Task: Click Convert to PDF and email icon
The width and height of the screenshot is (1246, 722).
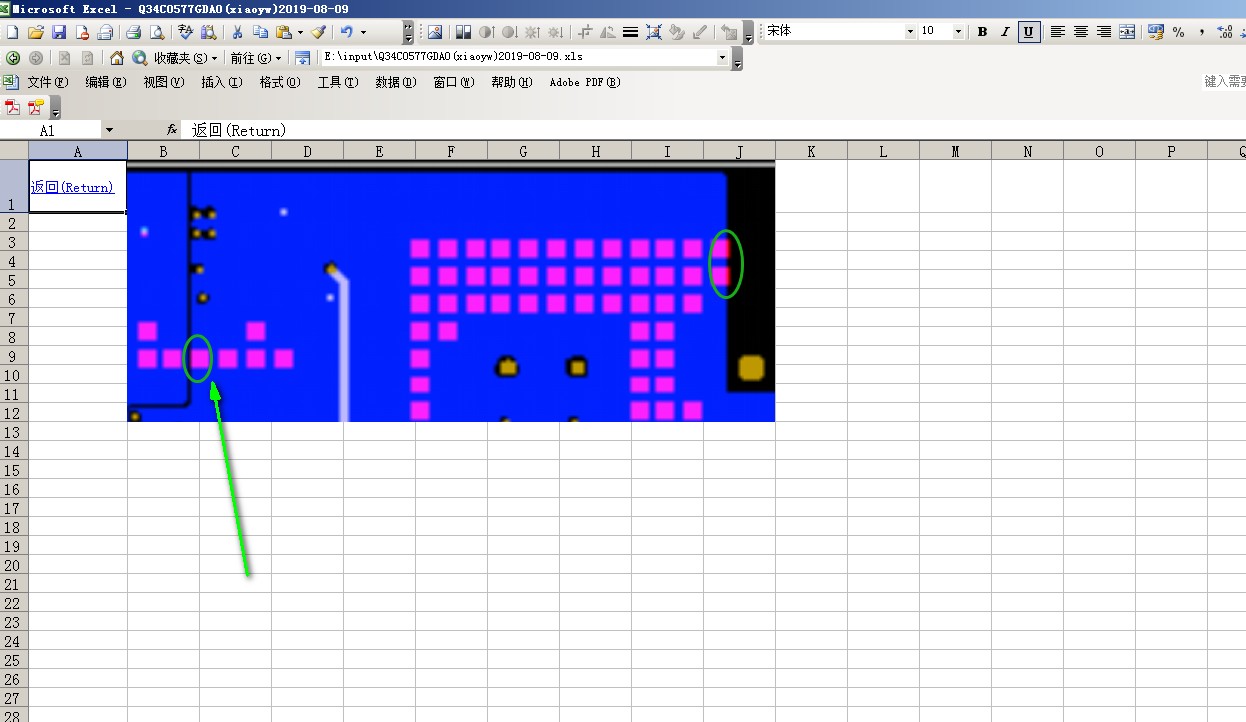Action: coord(36,106)
